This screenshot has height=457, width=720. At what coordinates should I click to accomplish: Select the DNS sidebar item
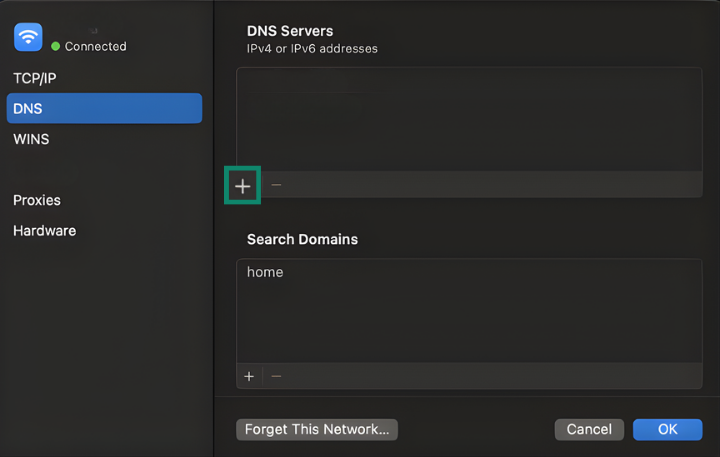click(104, 108)
